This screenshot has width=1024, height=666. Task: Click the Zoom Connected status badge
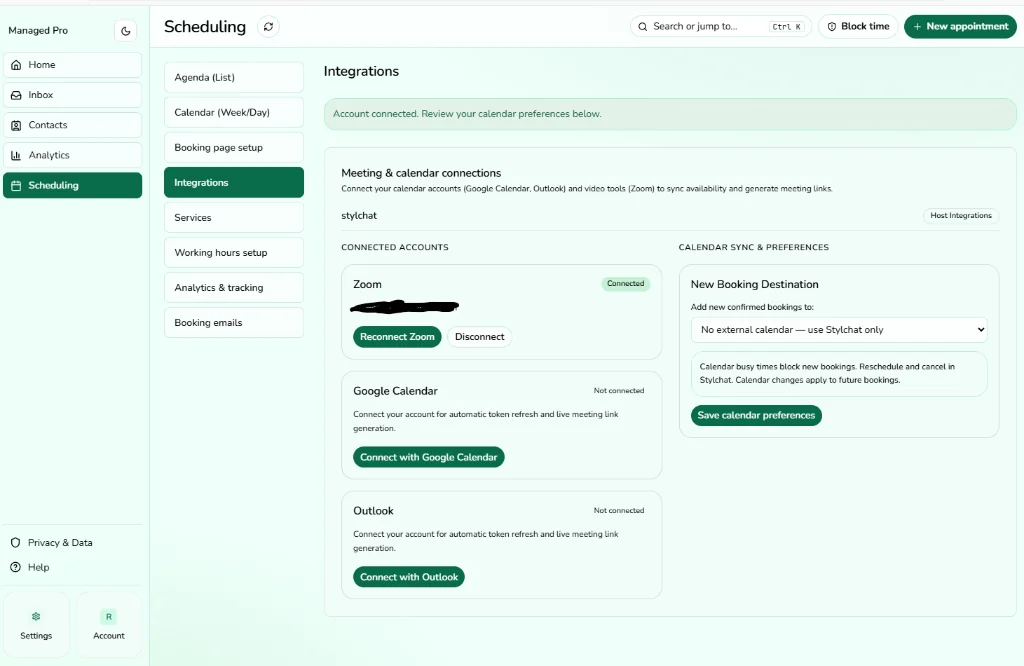tap(625, 283)
